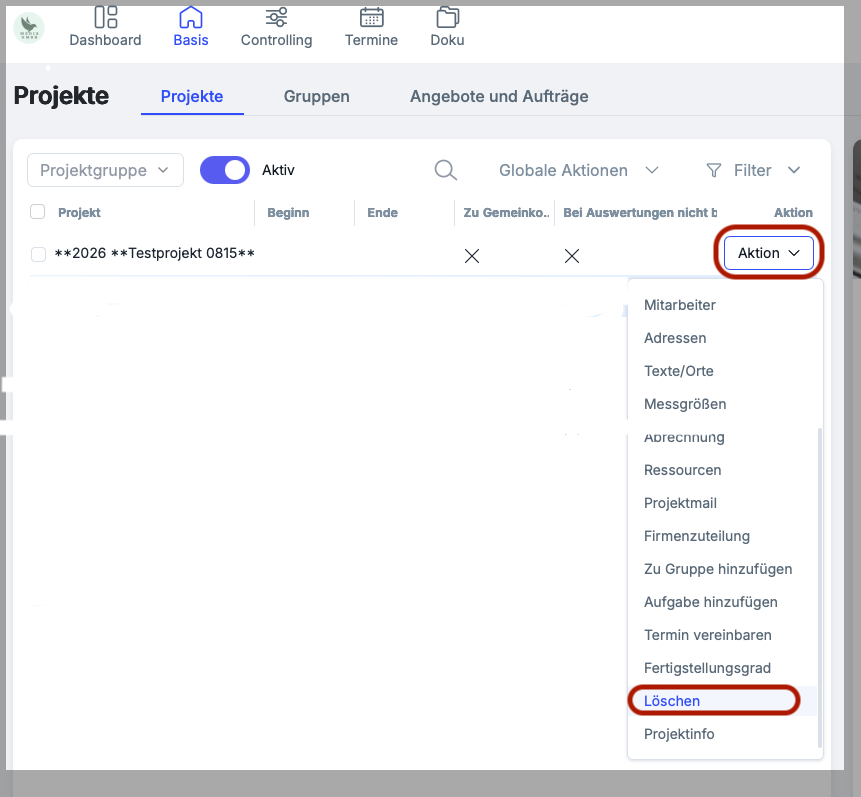Click the company logo icon

[x=29, y=27]
